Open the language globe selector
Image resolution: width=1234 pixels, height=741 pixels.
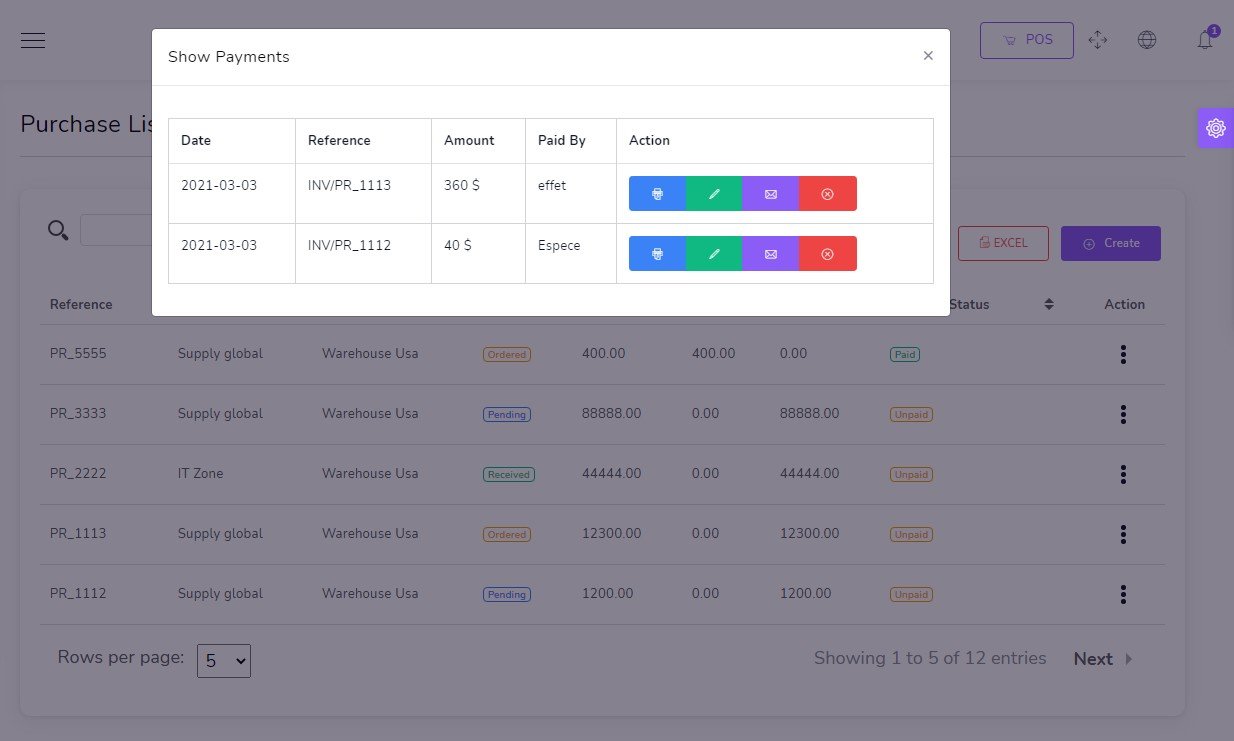[1147, 40]
